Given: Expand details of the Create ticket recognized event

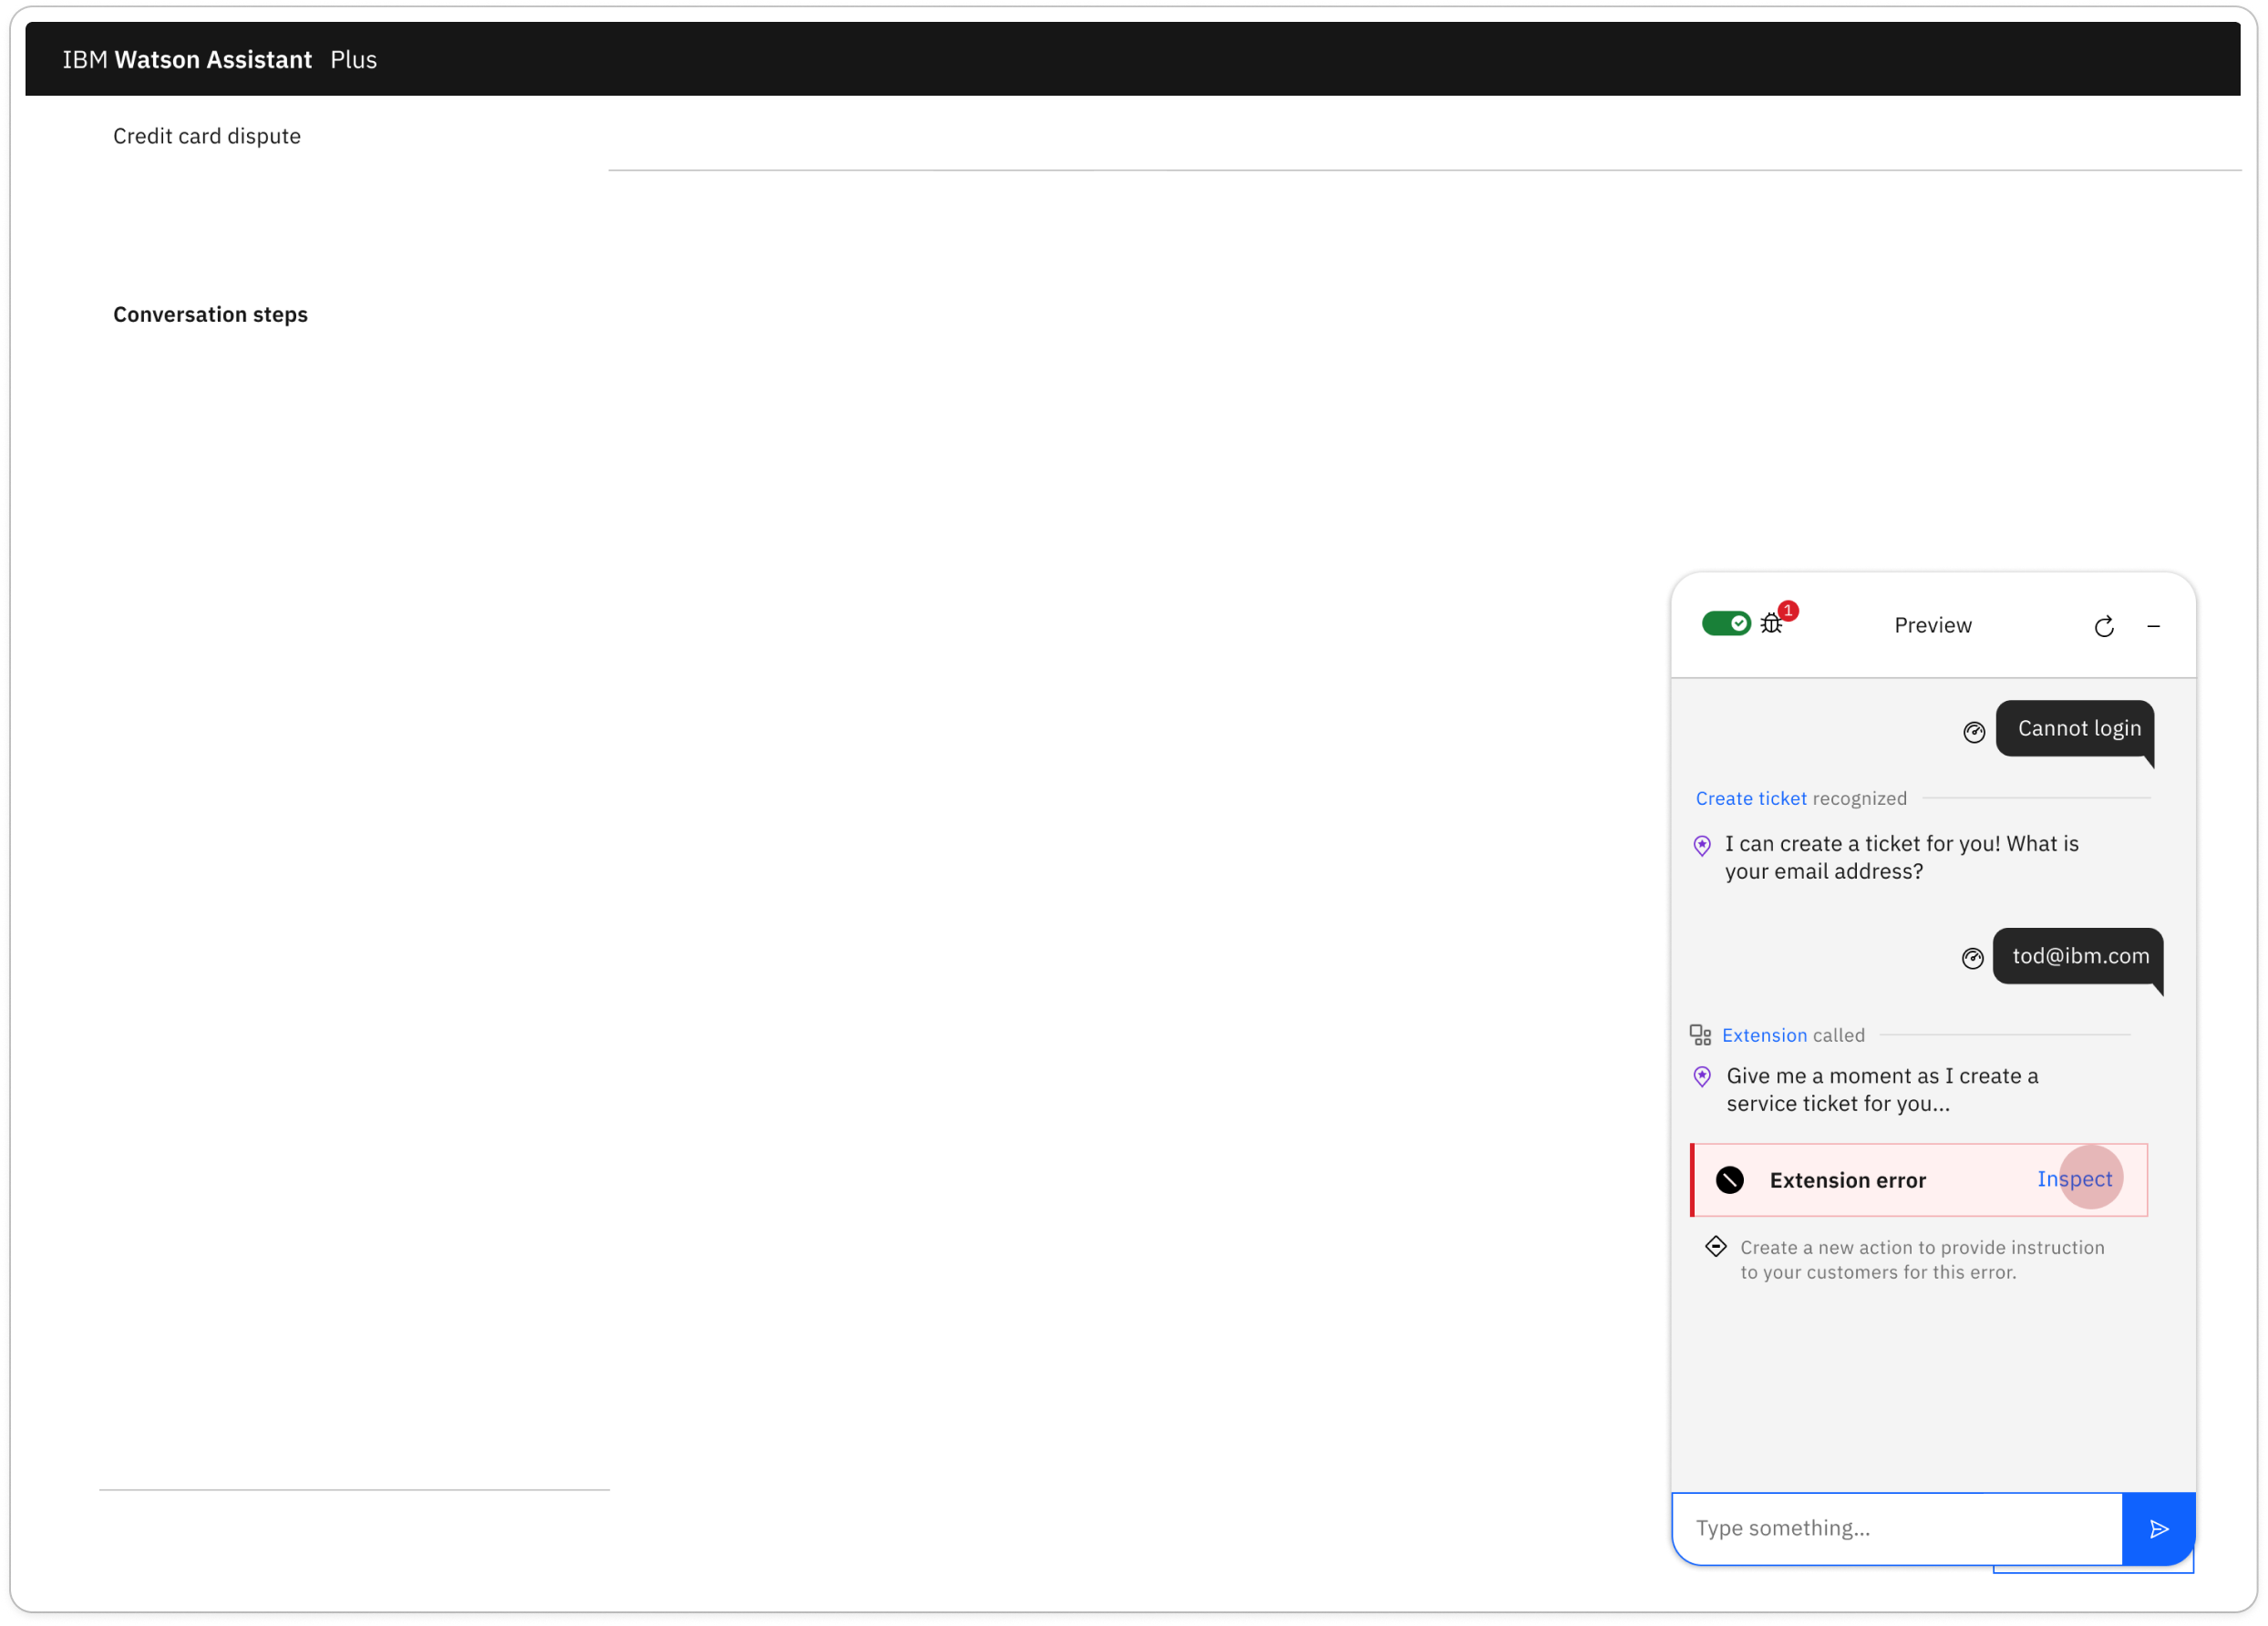Looking at the screenshot, I should 1751,798.
